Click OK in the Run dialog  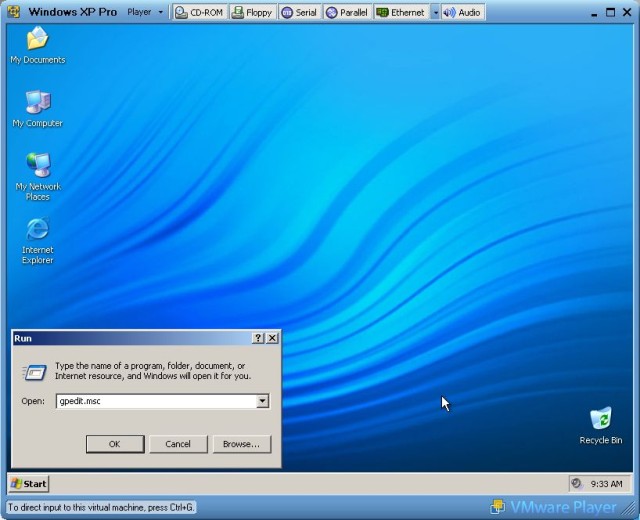coord(115,444)
